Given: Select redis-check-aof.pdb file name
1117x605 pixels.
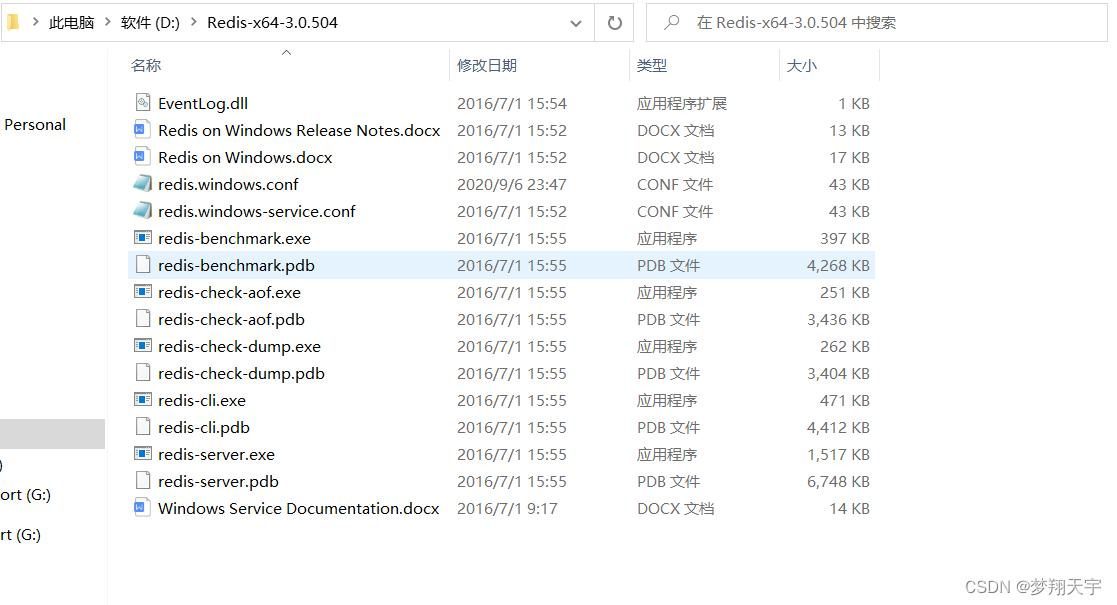Looking at the screenshot, I should click(232, 320).
